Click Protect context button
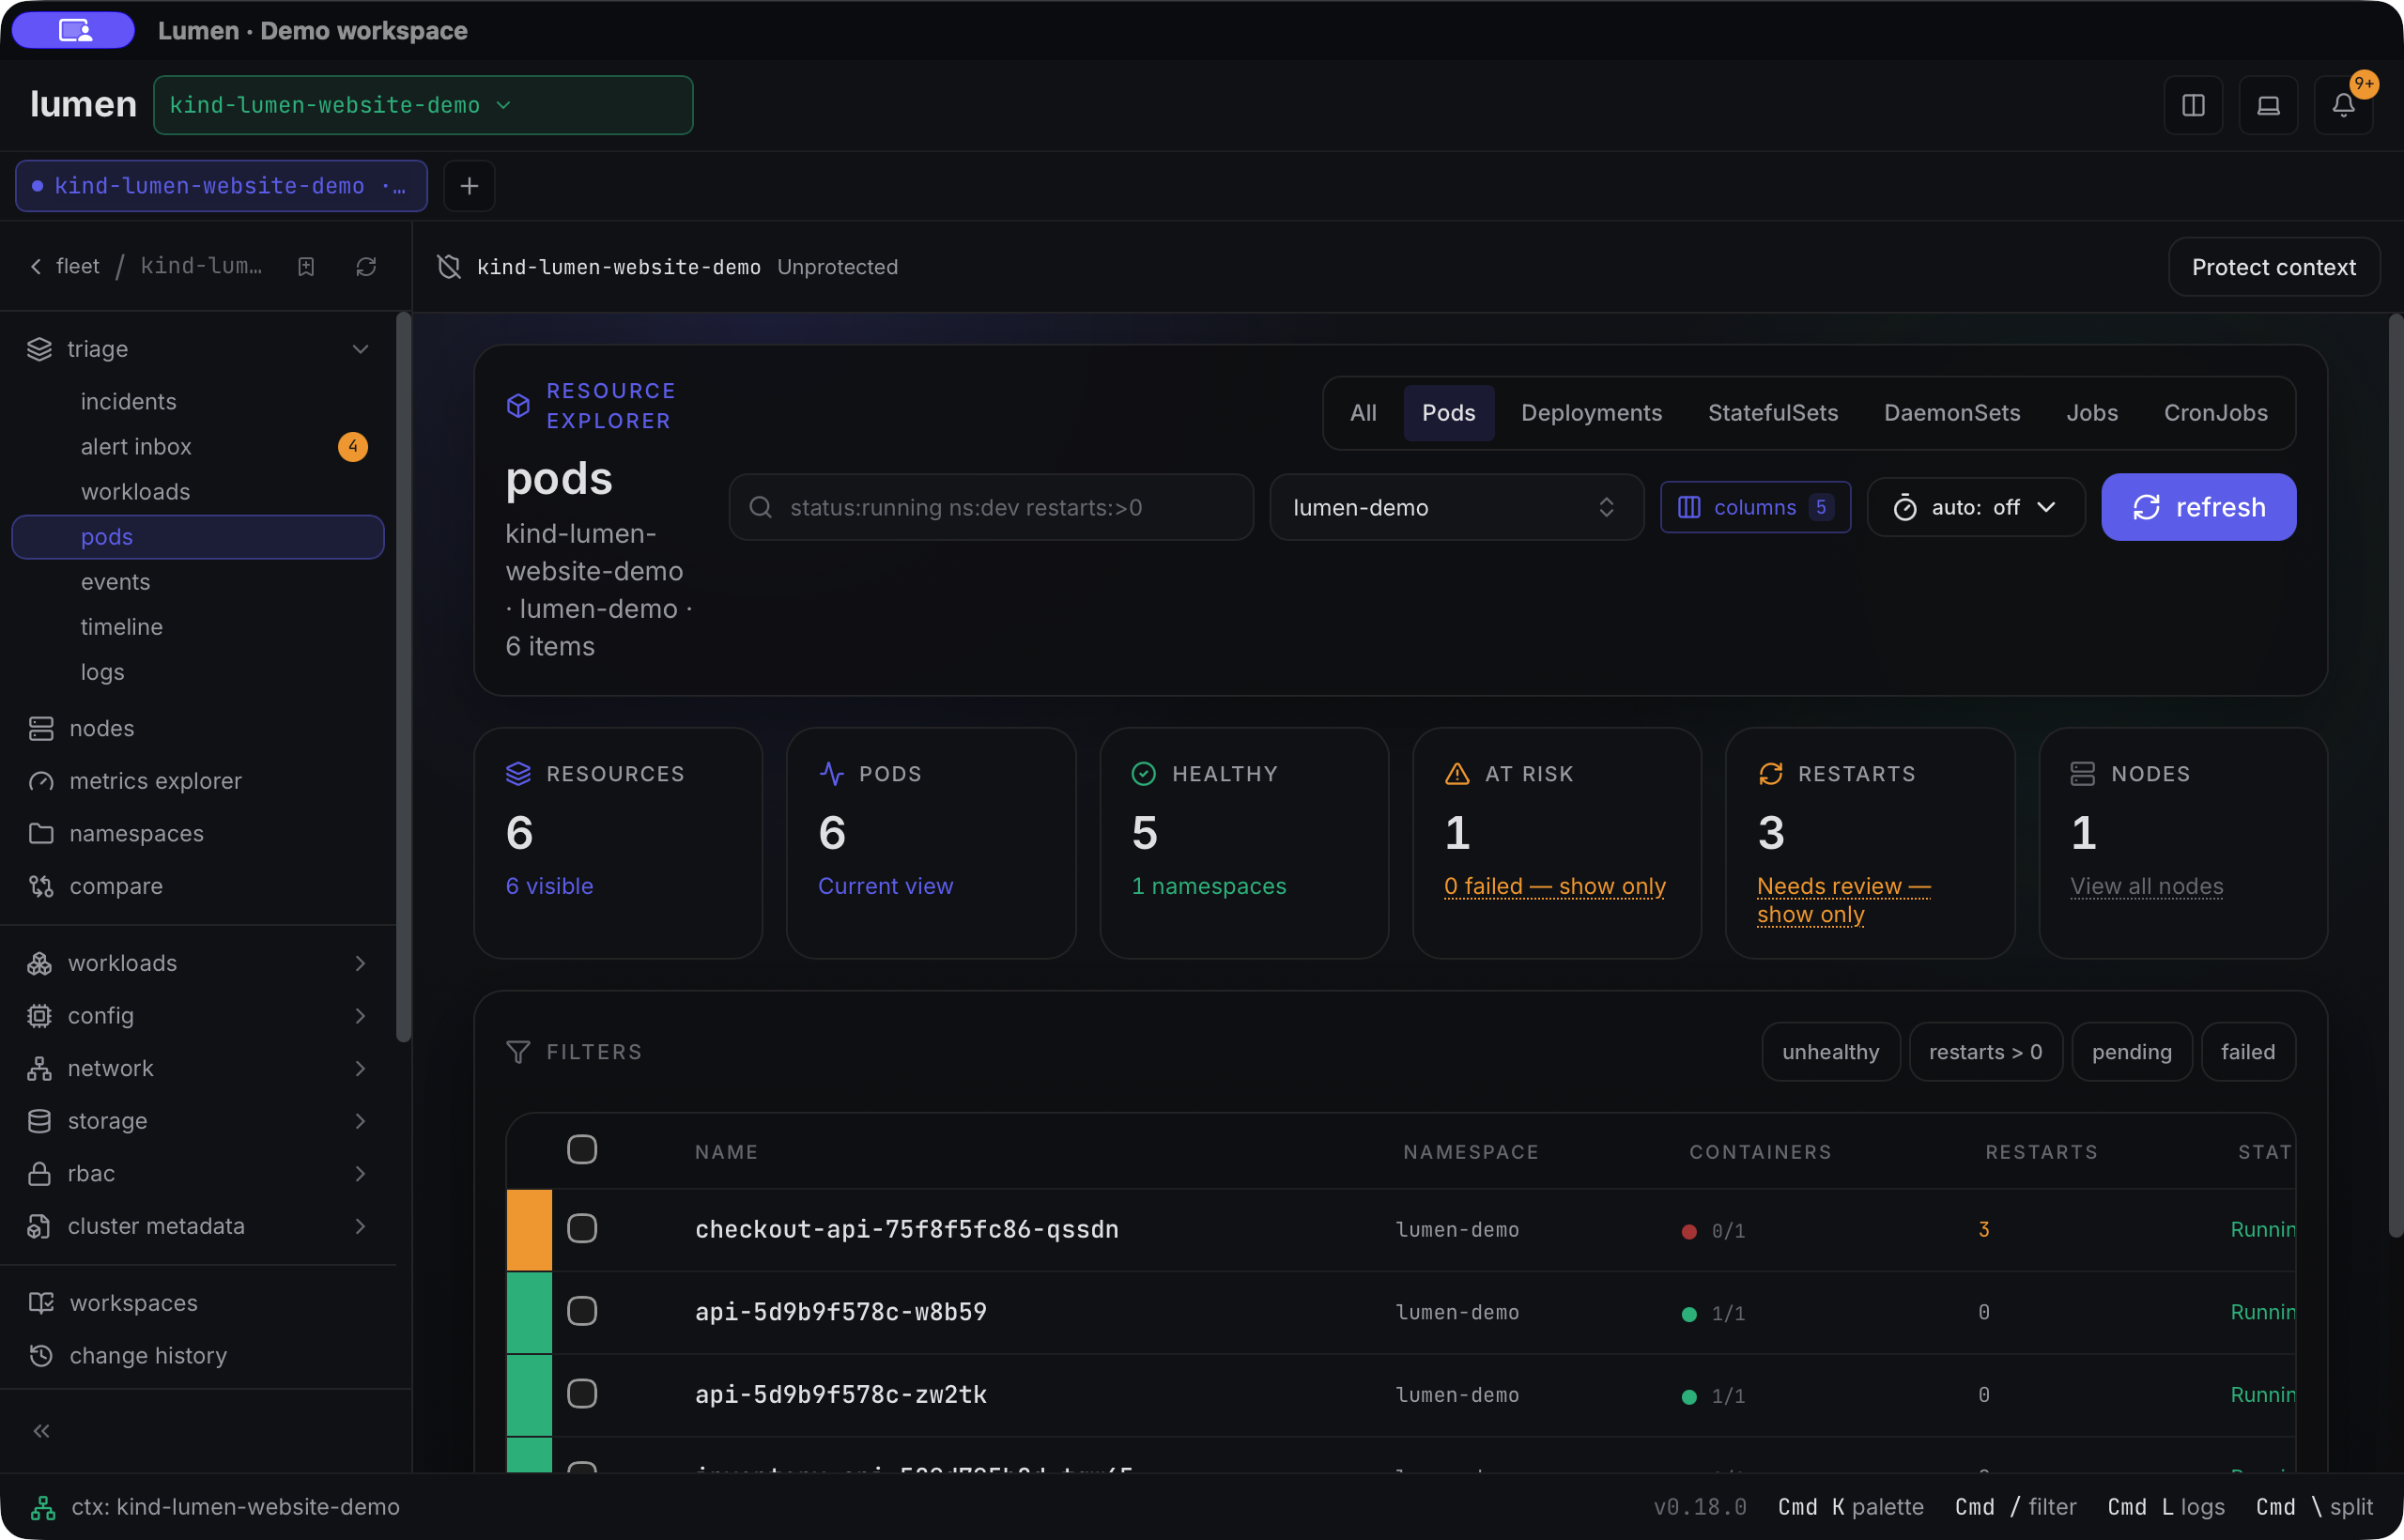This screenshot has width=2404, height=1540. pos(2273,267)
